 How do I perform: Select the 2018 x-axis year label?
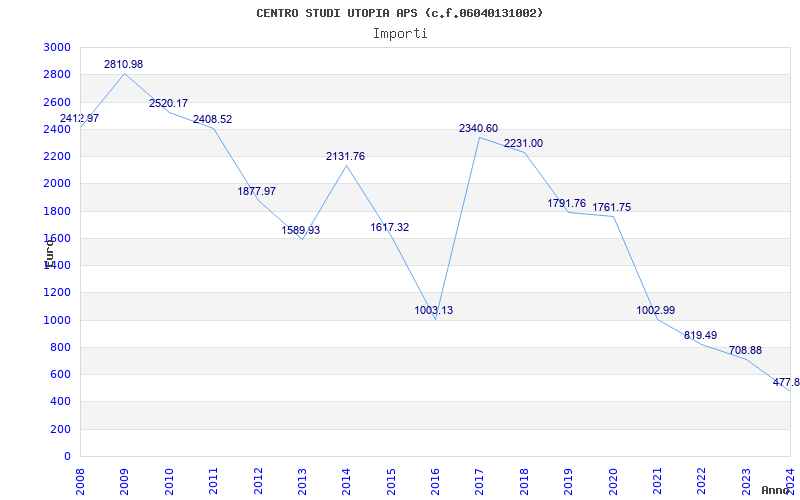(524, 481)
